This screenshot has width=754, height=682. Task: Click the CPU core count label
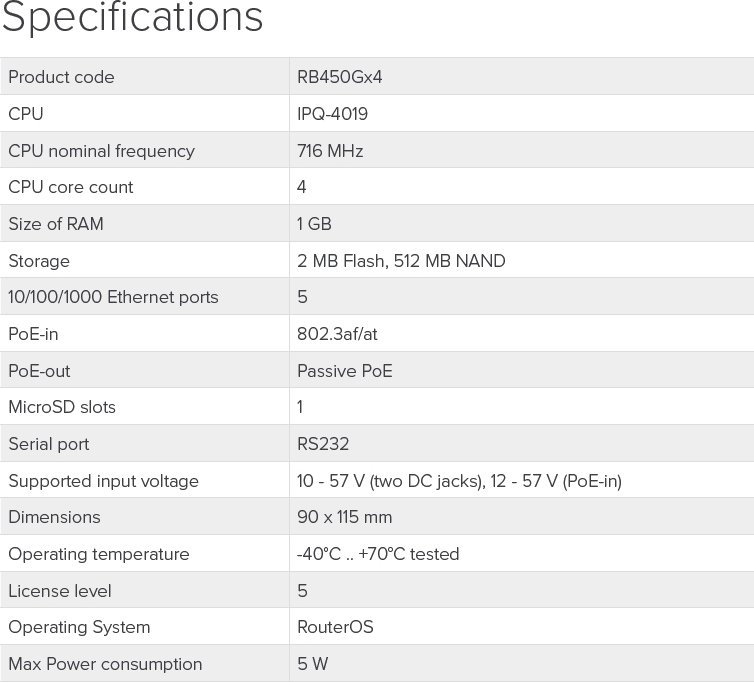click(x=71, y=187)
